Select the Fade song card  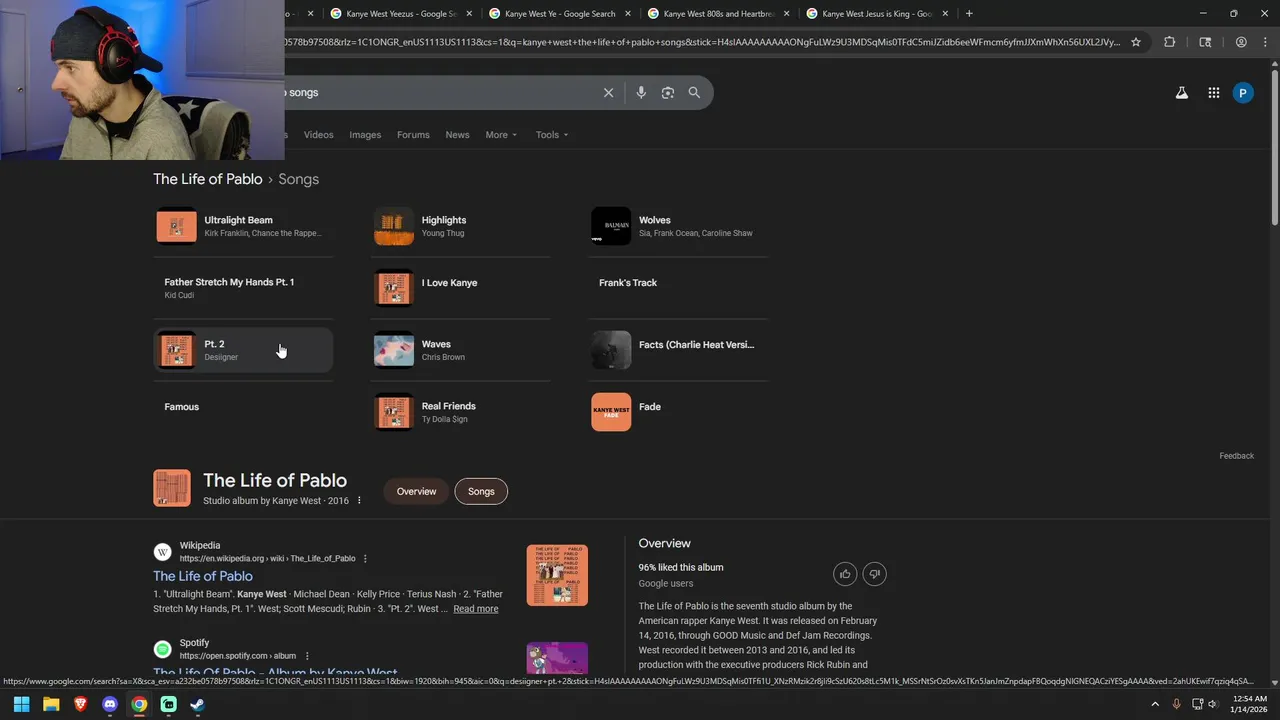pyautogui.click(x=678, y=412)
